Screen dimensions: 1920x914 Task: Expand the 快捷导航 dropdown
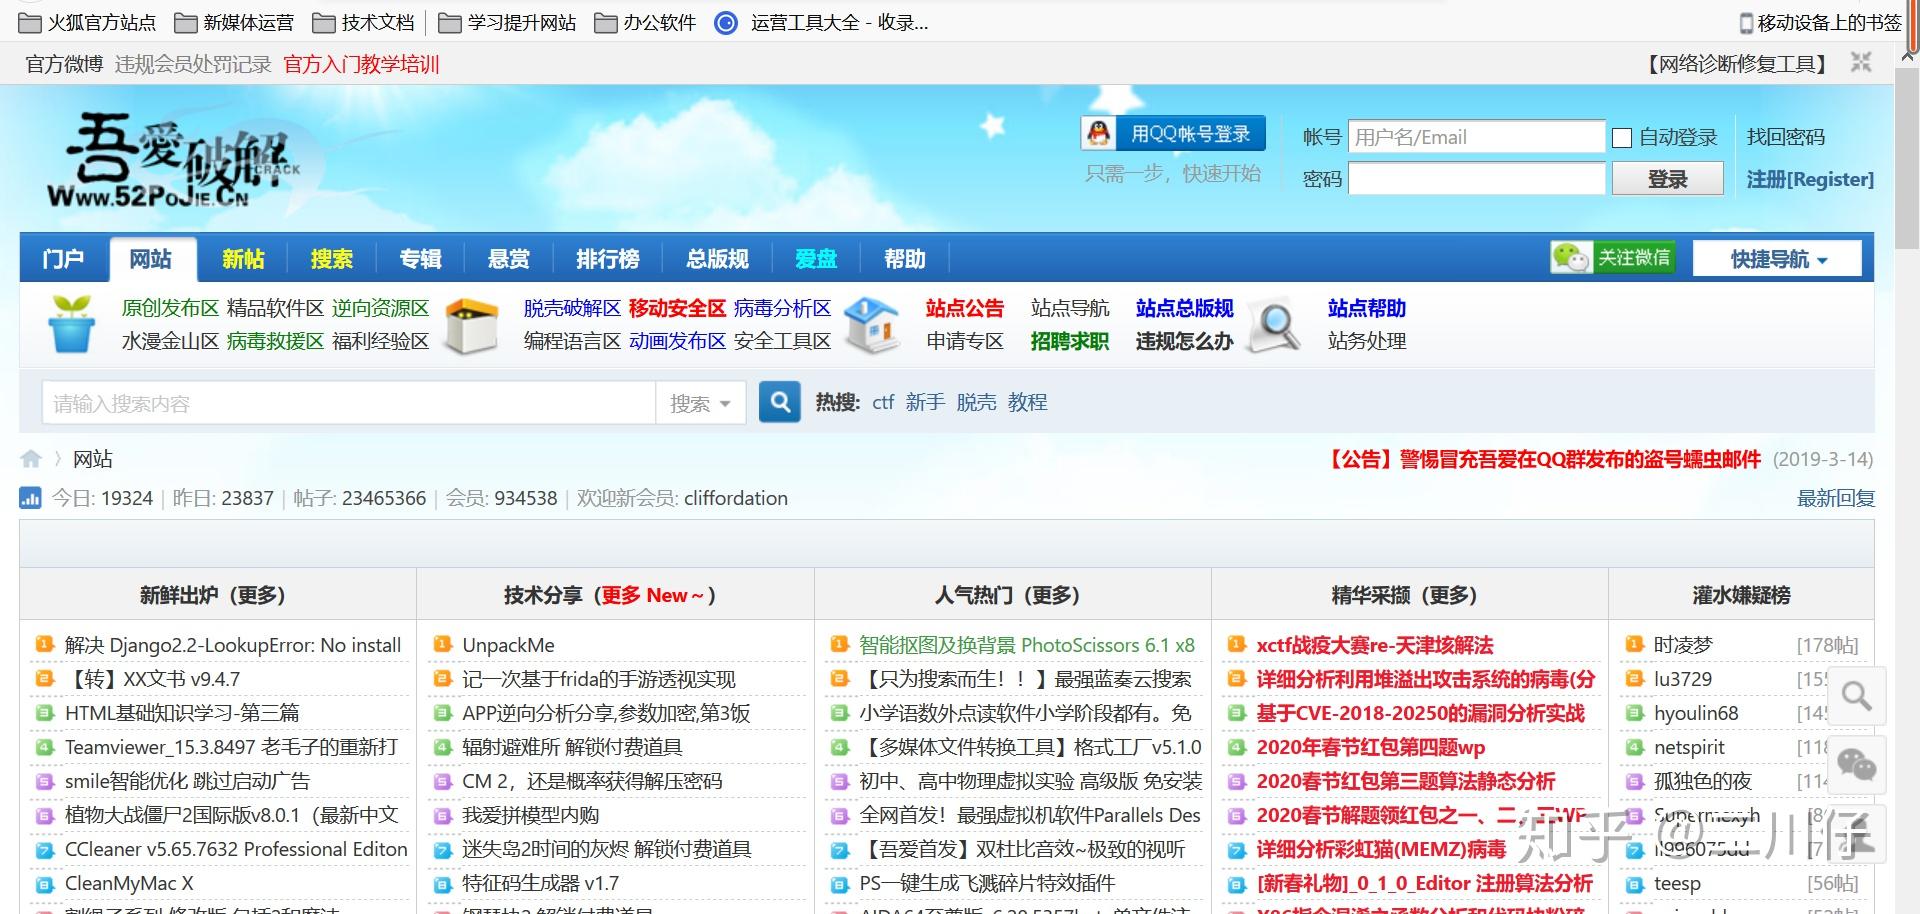[1777, 259]
